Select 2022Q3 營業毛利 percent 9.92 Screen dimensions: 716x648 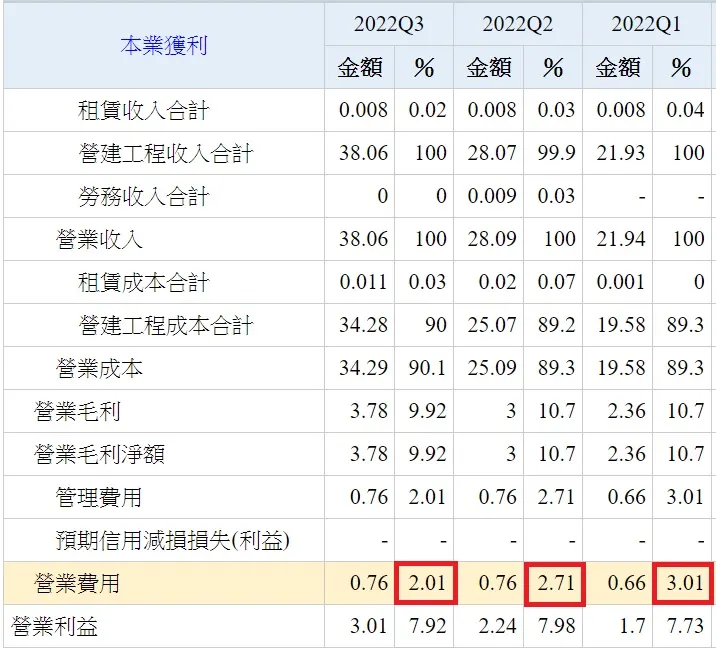[x=427, y=411]
